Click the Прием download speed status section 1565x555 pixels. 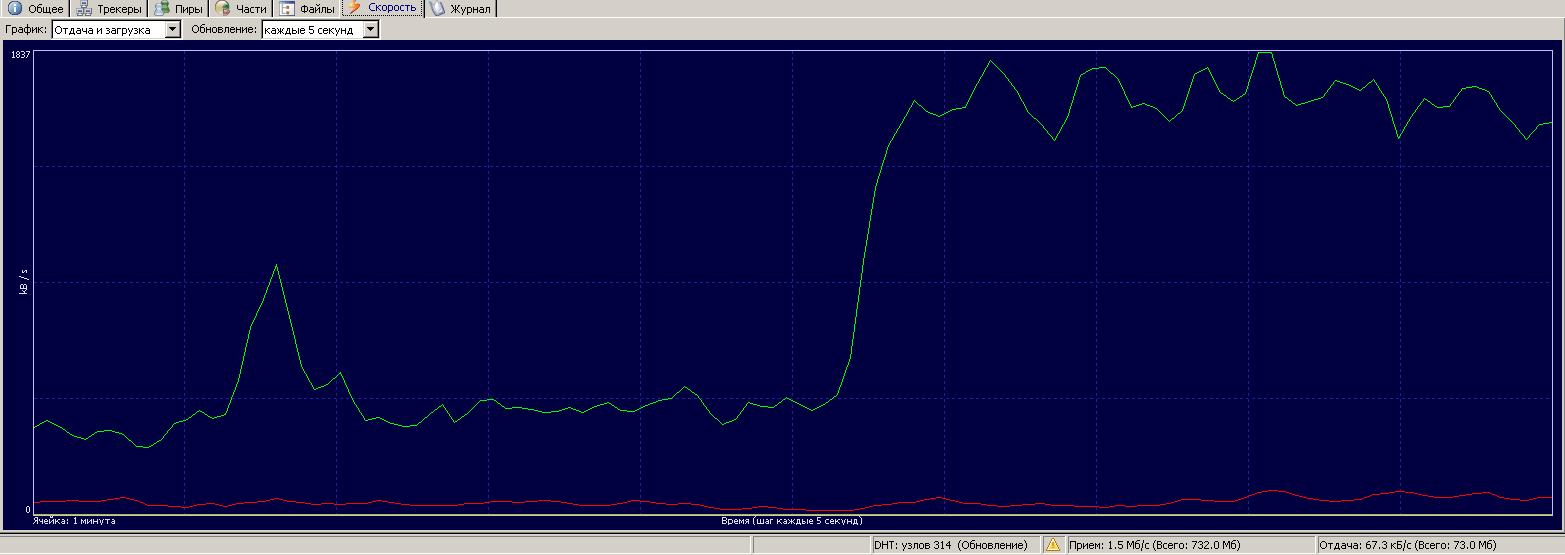[x=1154, y=545]
